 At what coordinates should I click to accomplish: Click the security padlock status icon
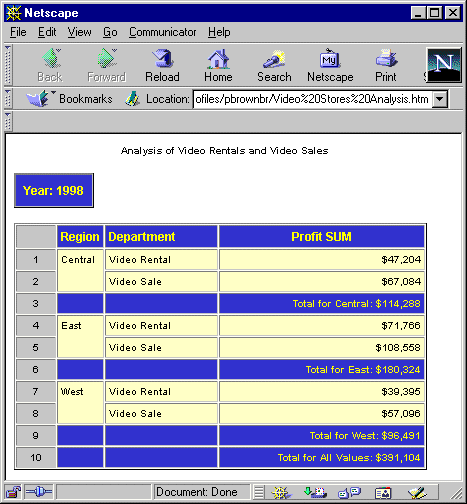pos(13,492)
